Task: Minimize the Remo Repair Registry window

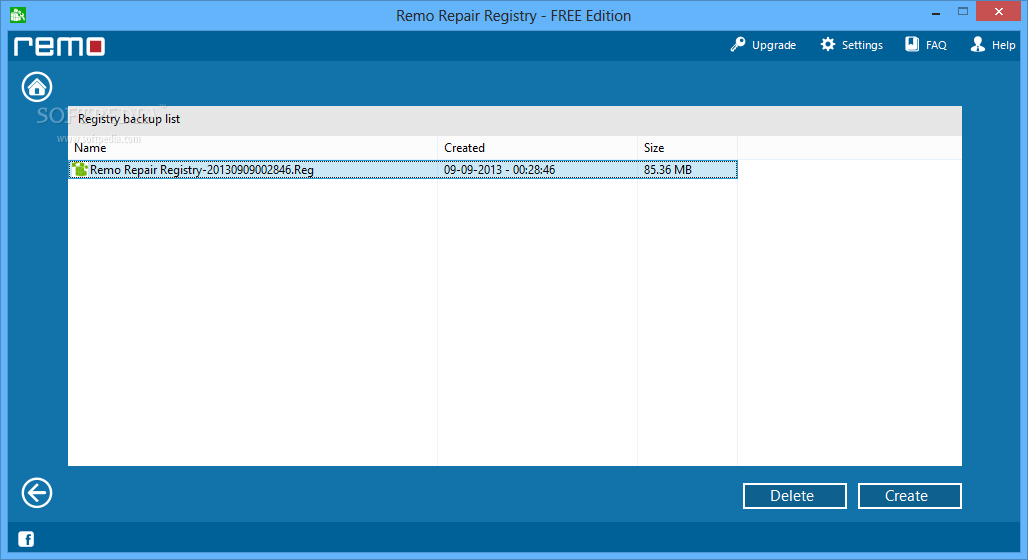Action: click(936, 12)
